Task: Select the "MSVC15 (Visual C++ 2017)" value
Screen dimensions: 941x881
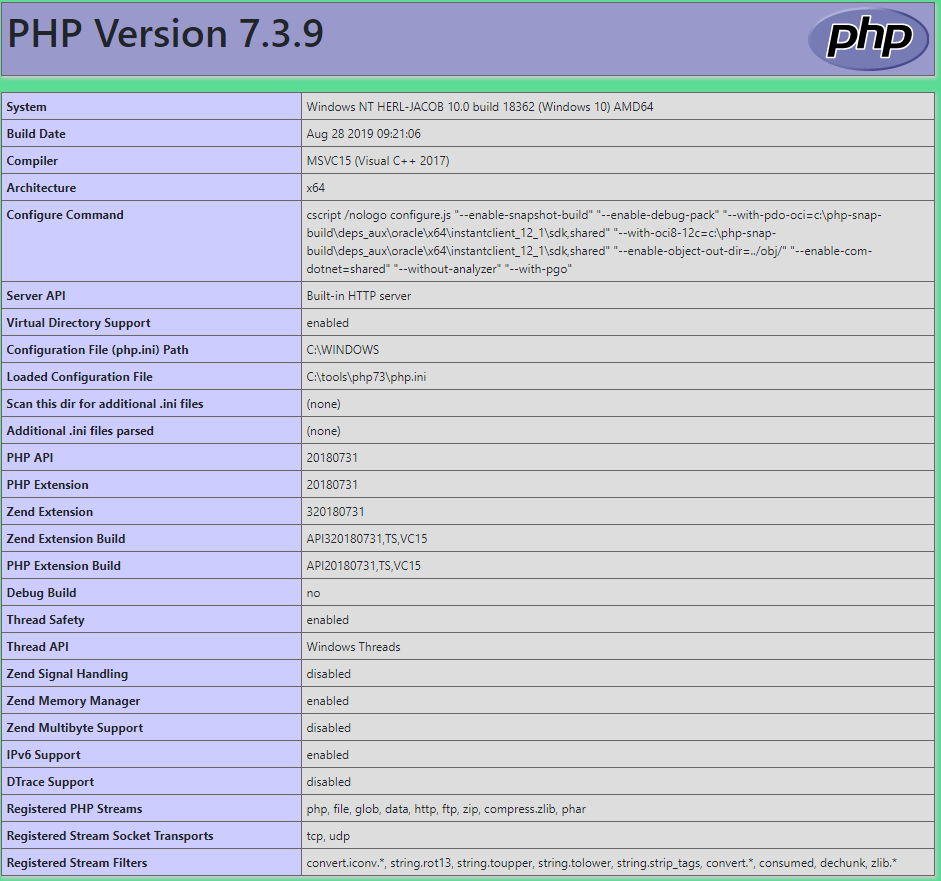Action: pyautogui.click(x=378, y=161)
